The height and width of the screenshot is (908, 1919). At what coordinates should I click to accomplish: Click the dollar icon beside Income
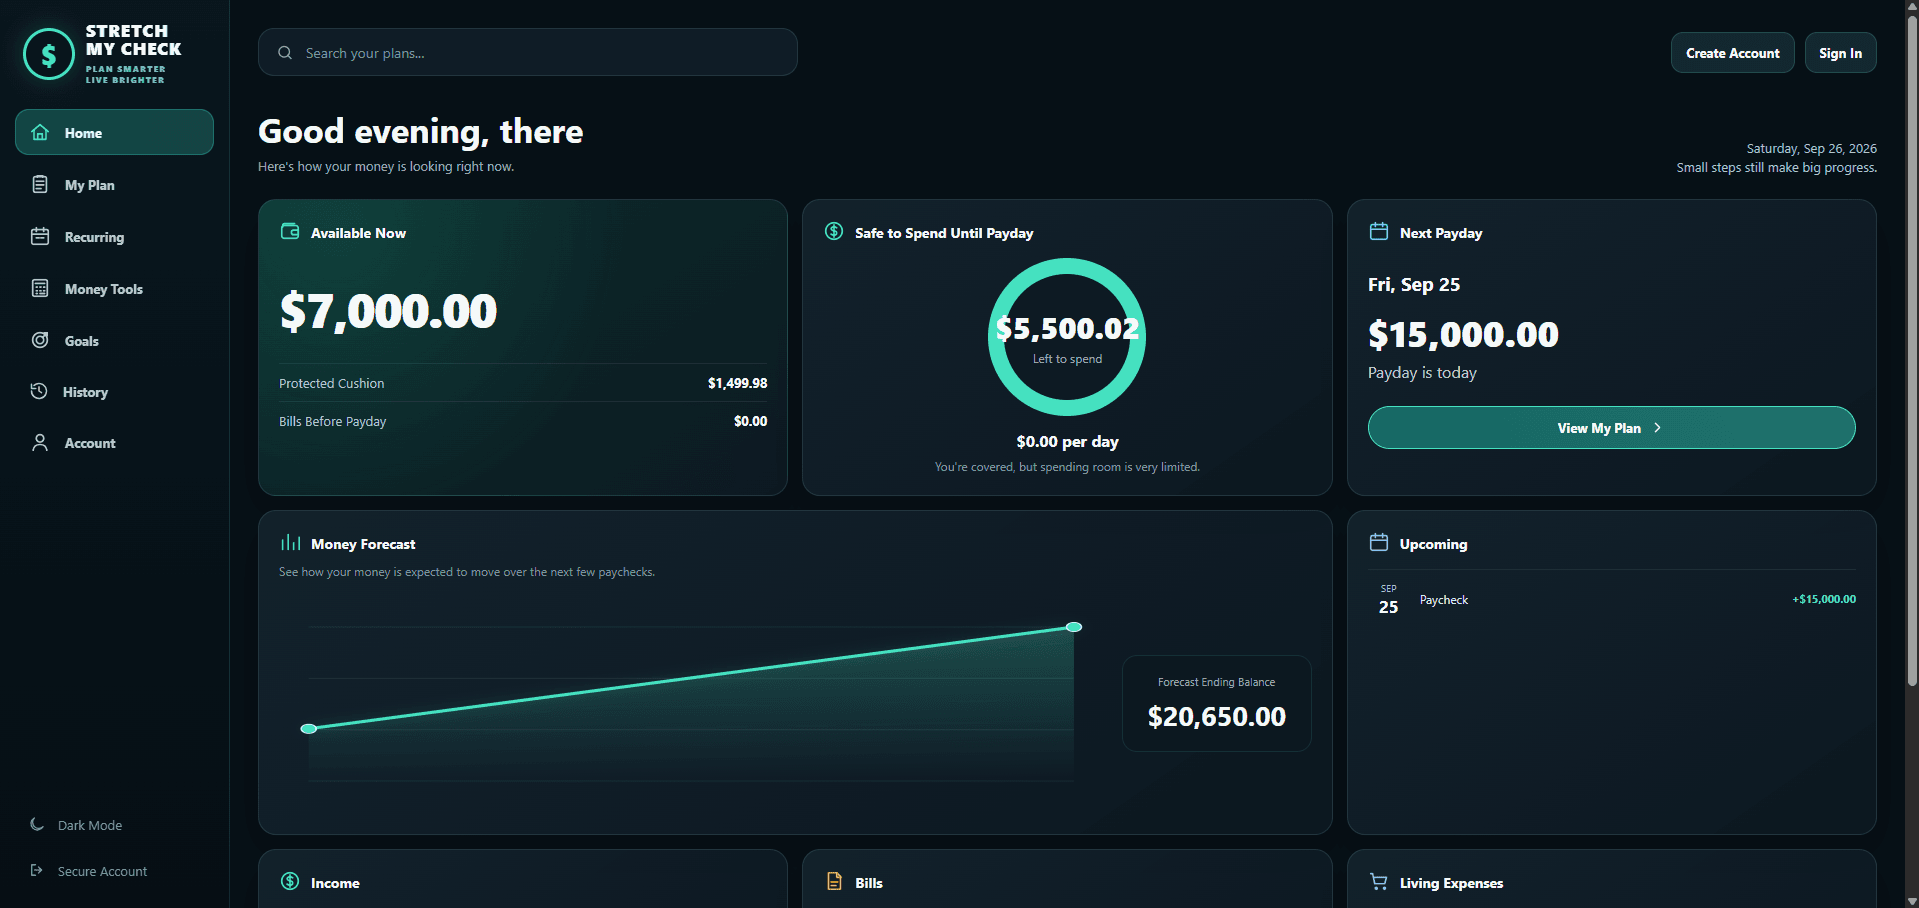pos(290,881)
